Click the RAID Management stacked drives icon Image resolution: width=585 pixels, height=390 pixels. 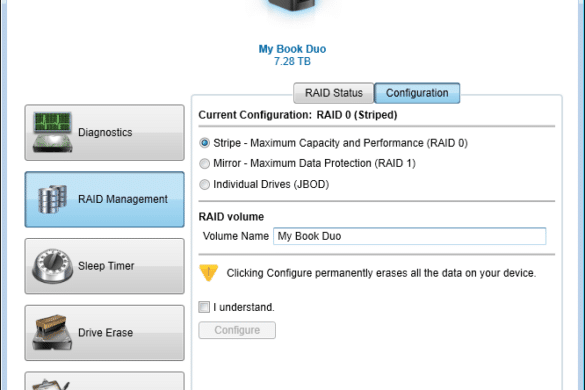tap(52, 199)
